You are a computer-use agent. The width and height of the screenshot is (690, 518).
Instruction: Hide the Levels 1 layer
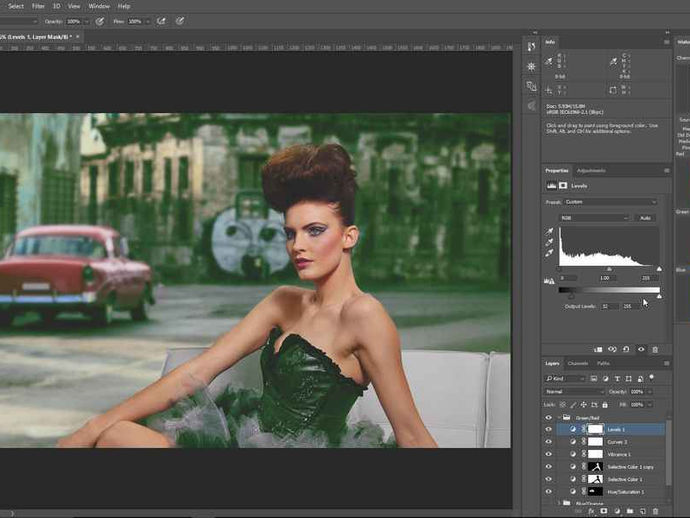tap(548, 428)
